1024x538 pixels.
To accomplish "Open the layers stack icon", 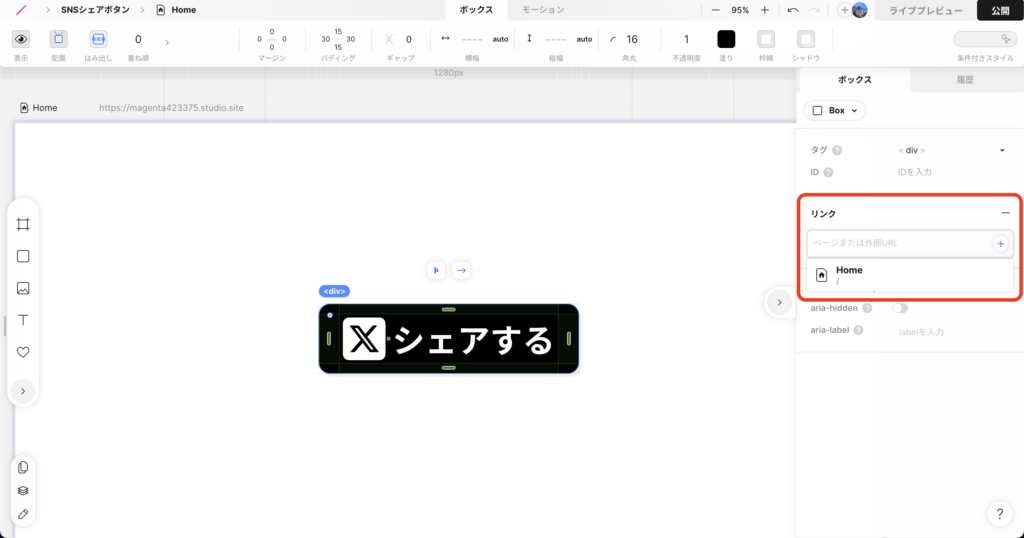I will click(x=23, y=491).
